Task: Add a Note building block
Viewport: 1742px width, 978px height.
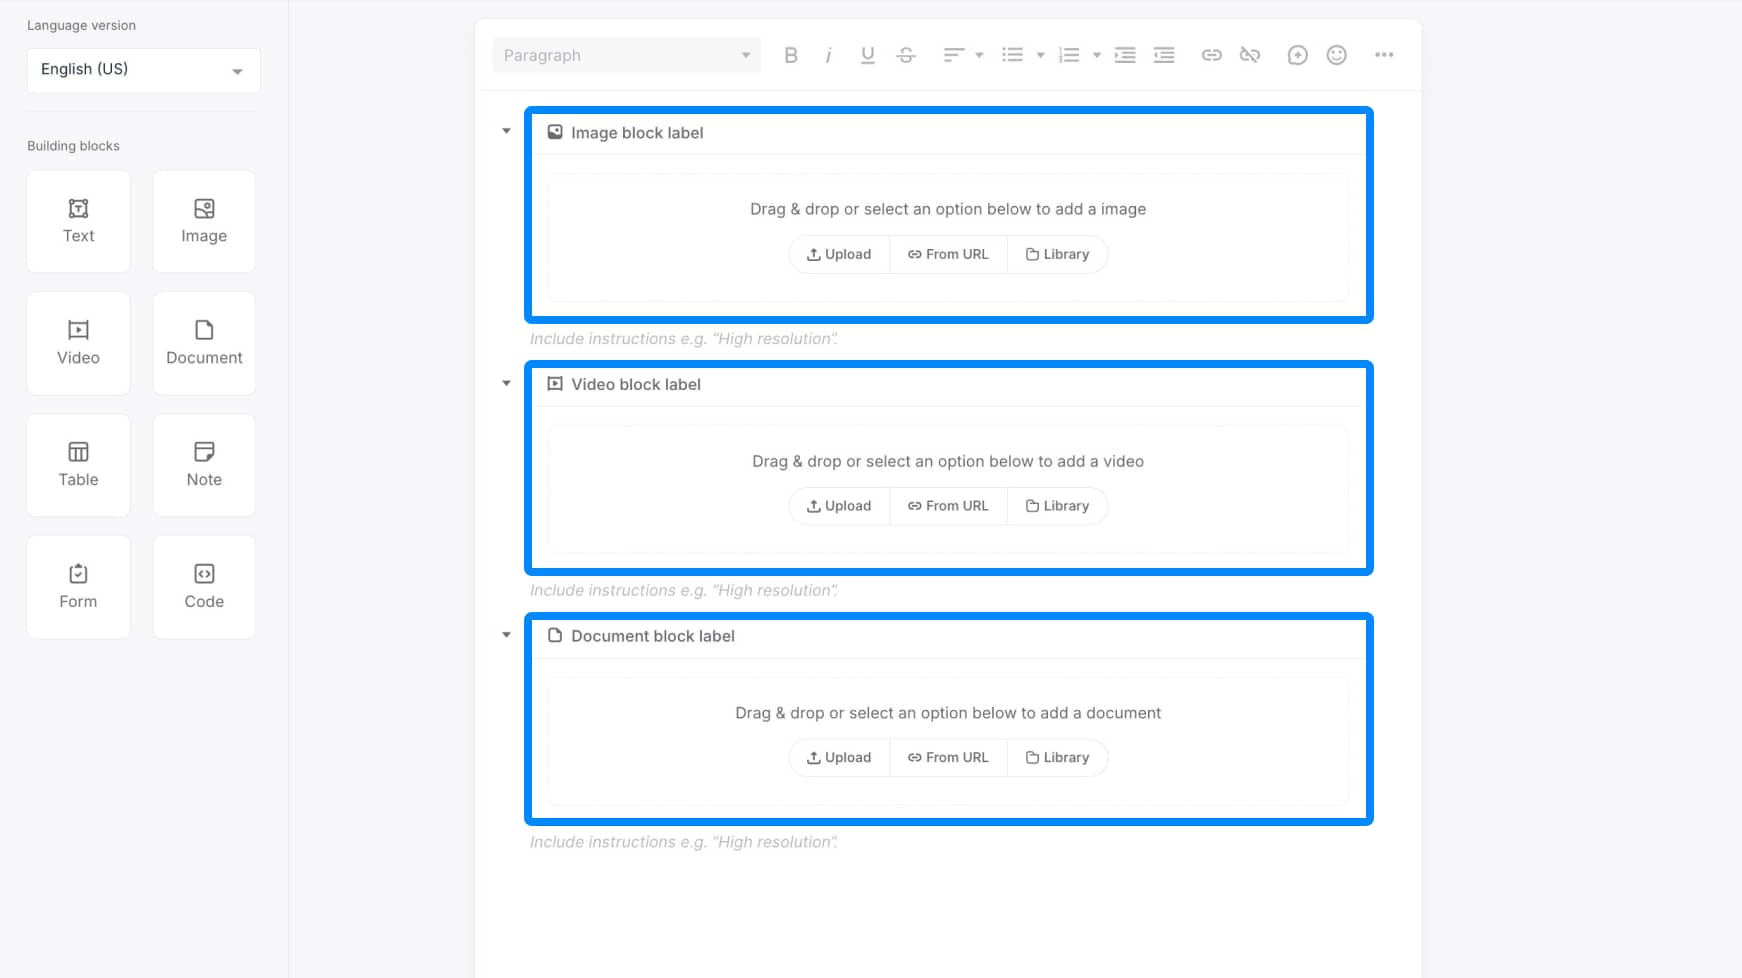Action: click(x=204, y=465)
